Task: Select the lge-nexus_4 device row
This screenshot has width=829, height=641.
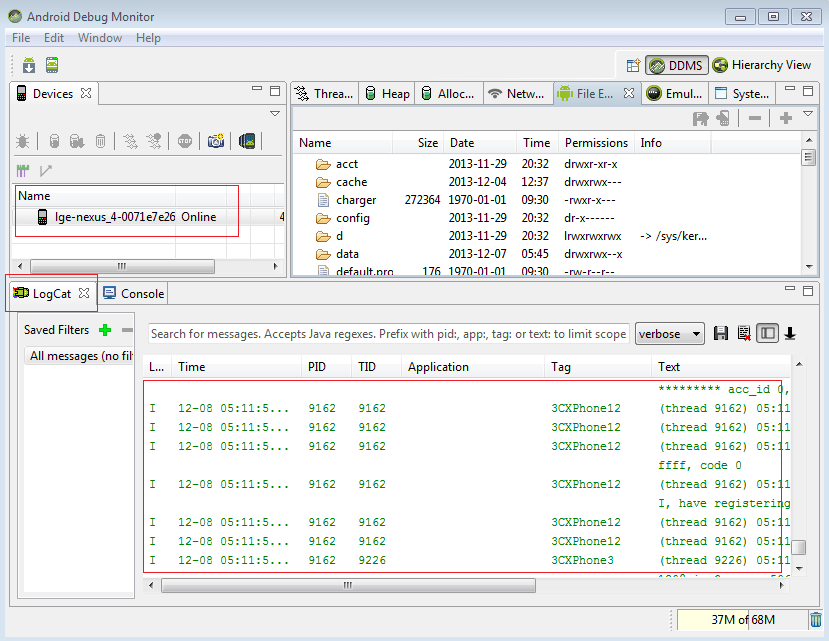Action: click(x=148, y=217)
